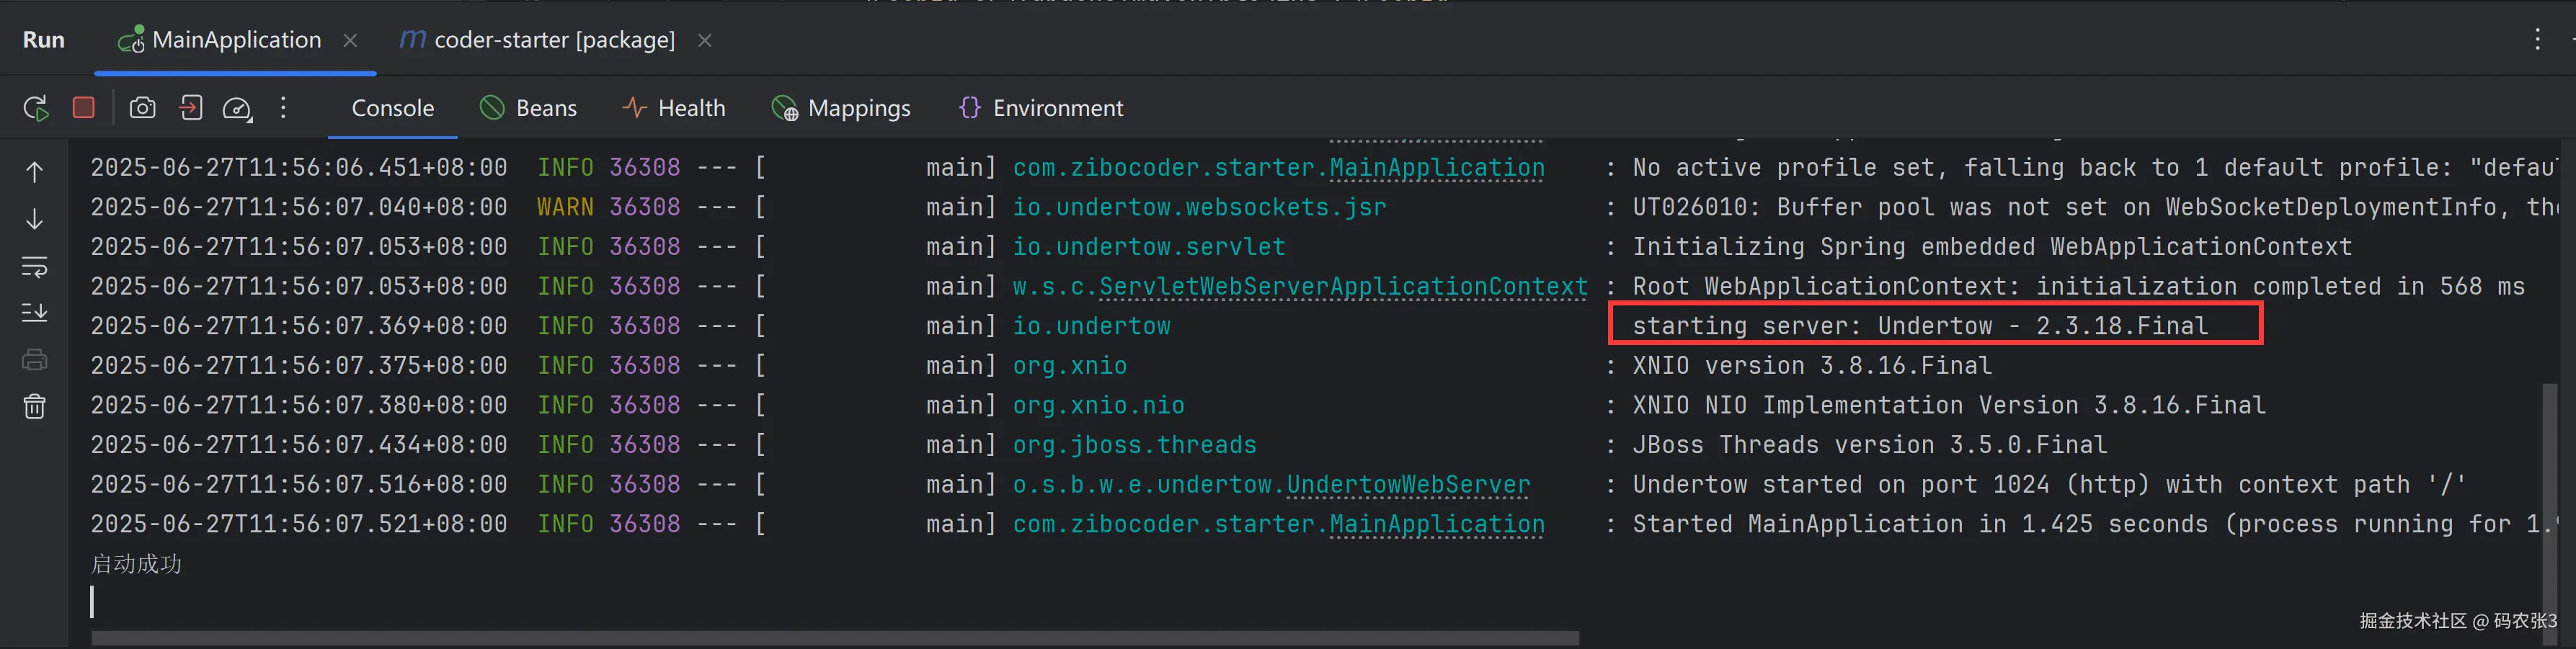
Task: Rerun the MainApplication process
Action: pyautogui.click(x=36, y=108)
